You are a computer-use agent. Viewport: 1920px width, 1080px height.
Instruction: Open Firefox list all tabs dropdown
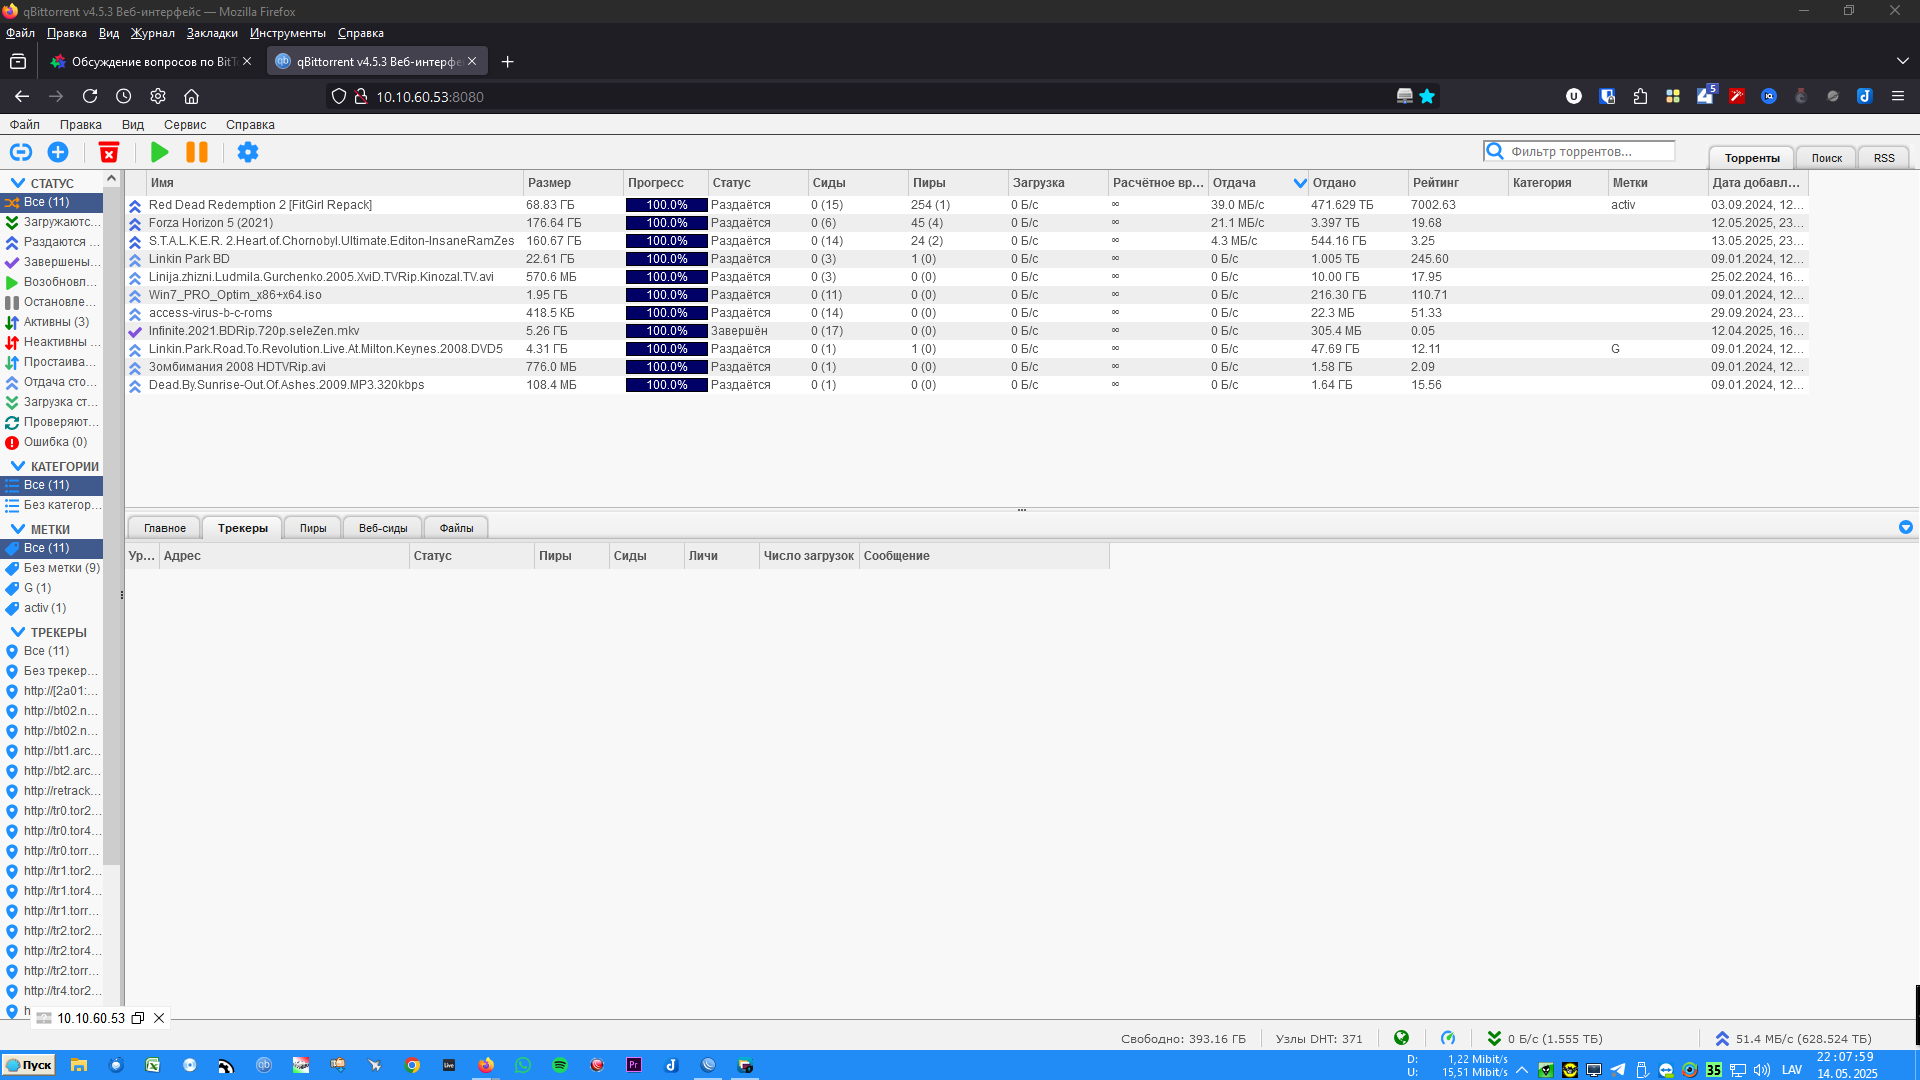coord(1902,61)
